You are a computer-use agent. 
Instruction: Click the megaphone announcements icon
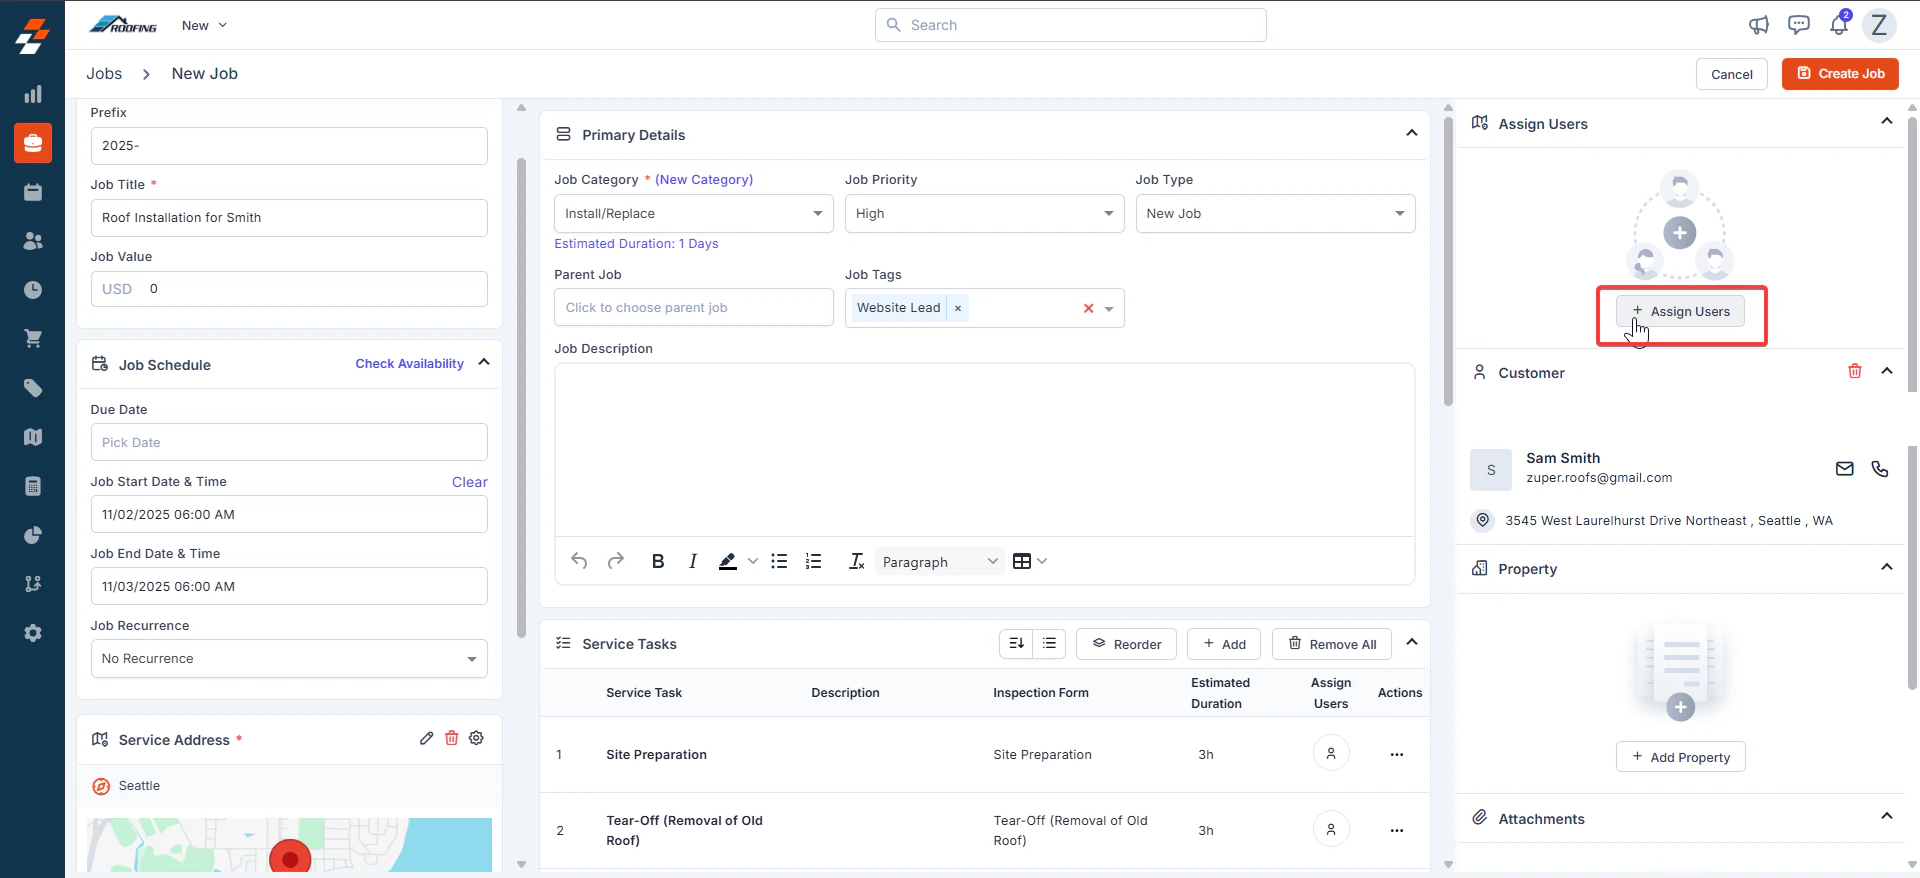click(x=1759, y=25)
